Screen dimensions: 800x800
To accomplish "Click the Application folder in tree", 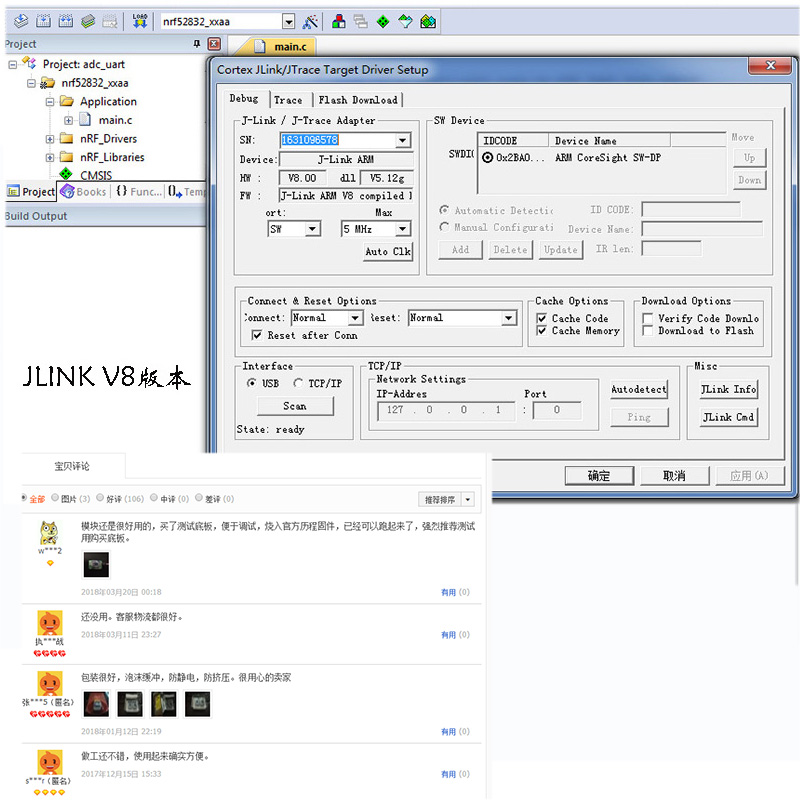I will tap(108, 102).
